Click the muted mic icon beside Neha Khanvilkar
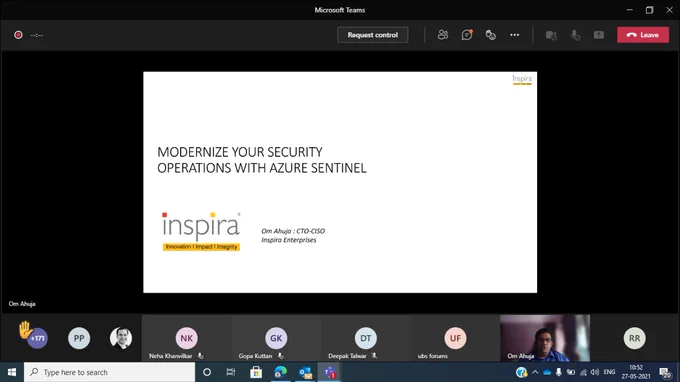This screenshot has height=382, width=680. [200, 356]
